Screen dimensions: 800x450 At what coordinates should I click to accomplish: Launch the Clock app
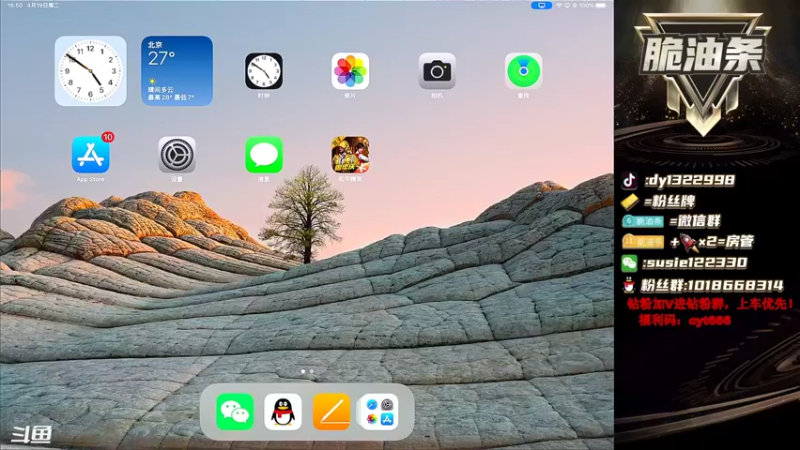[264, 71]
